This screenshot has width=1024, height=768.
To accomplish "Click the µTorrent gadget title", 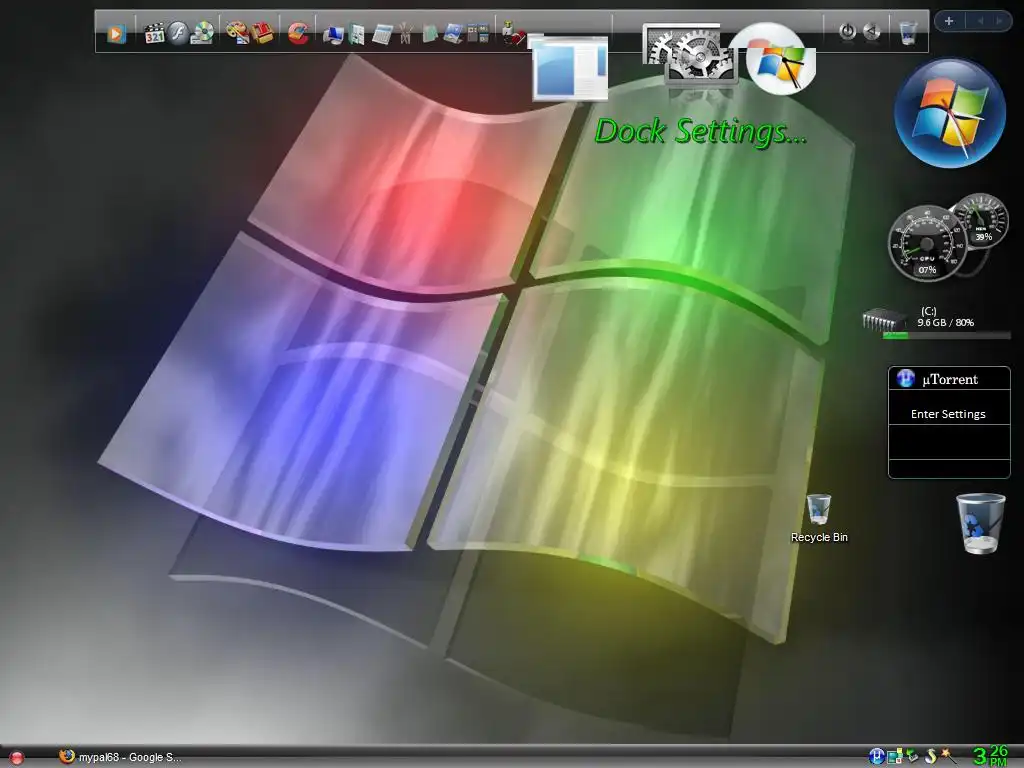I will [x=950, y=379].
